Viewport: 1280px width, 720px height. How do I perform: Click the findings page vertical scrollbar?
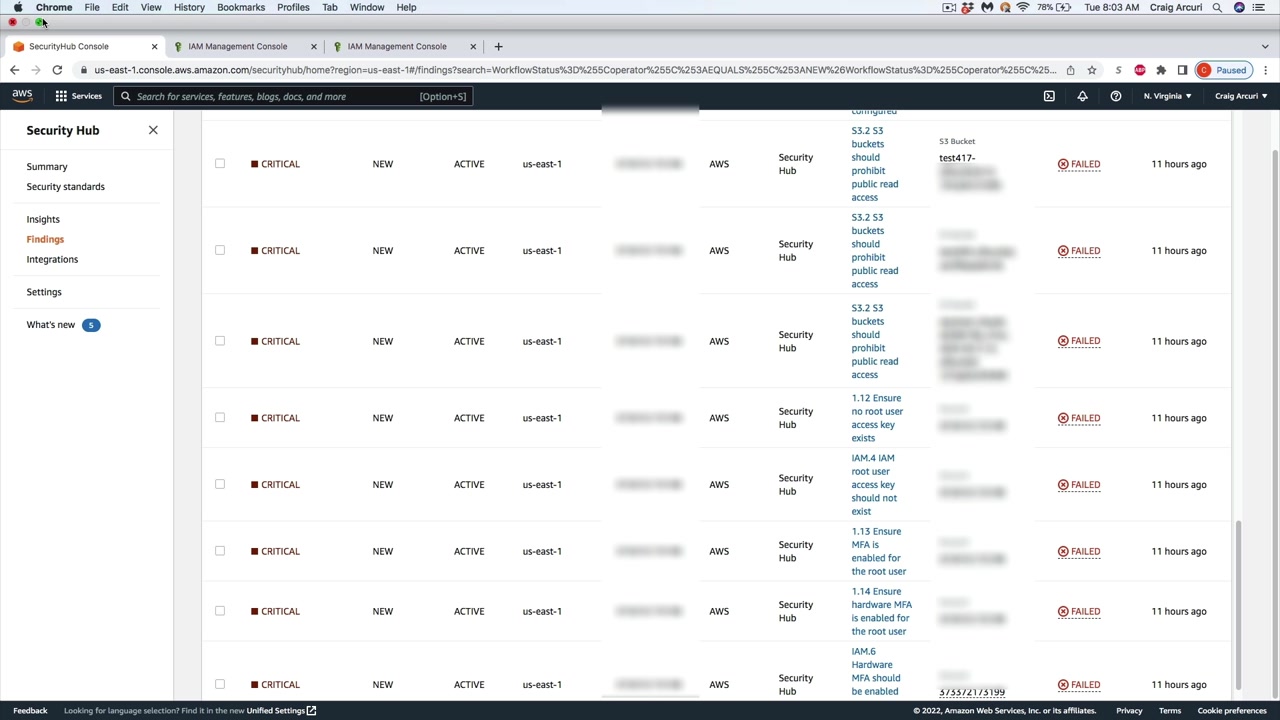tap(1238, 604)
